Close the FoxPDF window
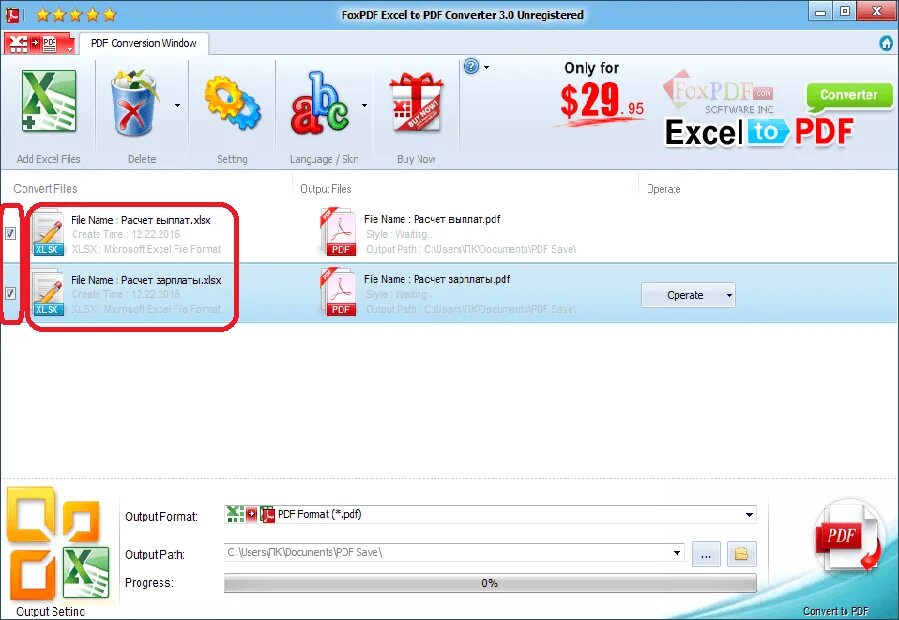Viewport: 899px width, 620px height. coord(877,12)
